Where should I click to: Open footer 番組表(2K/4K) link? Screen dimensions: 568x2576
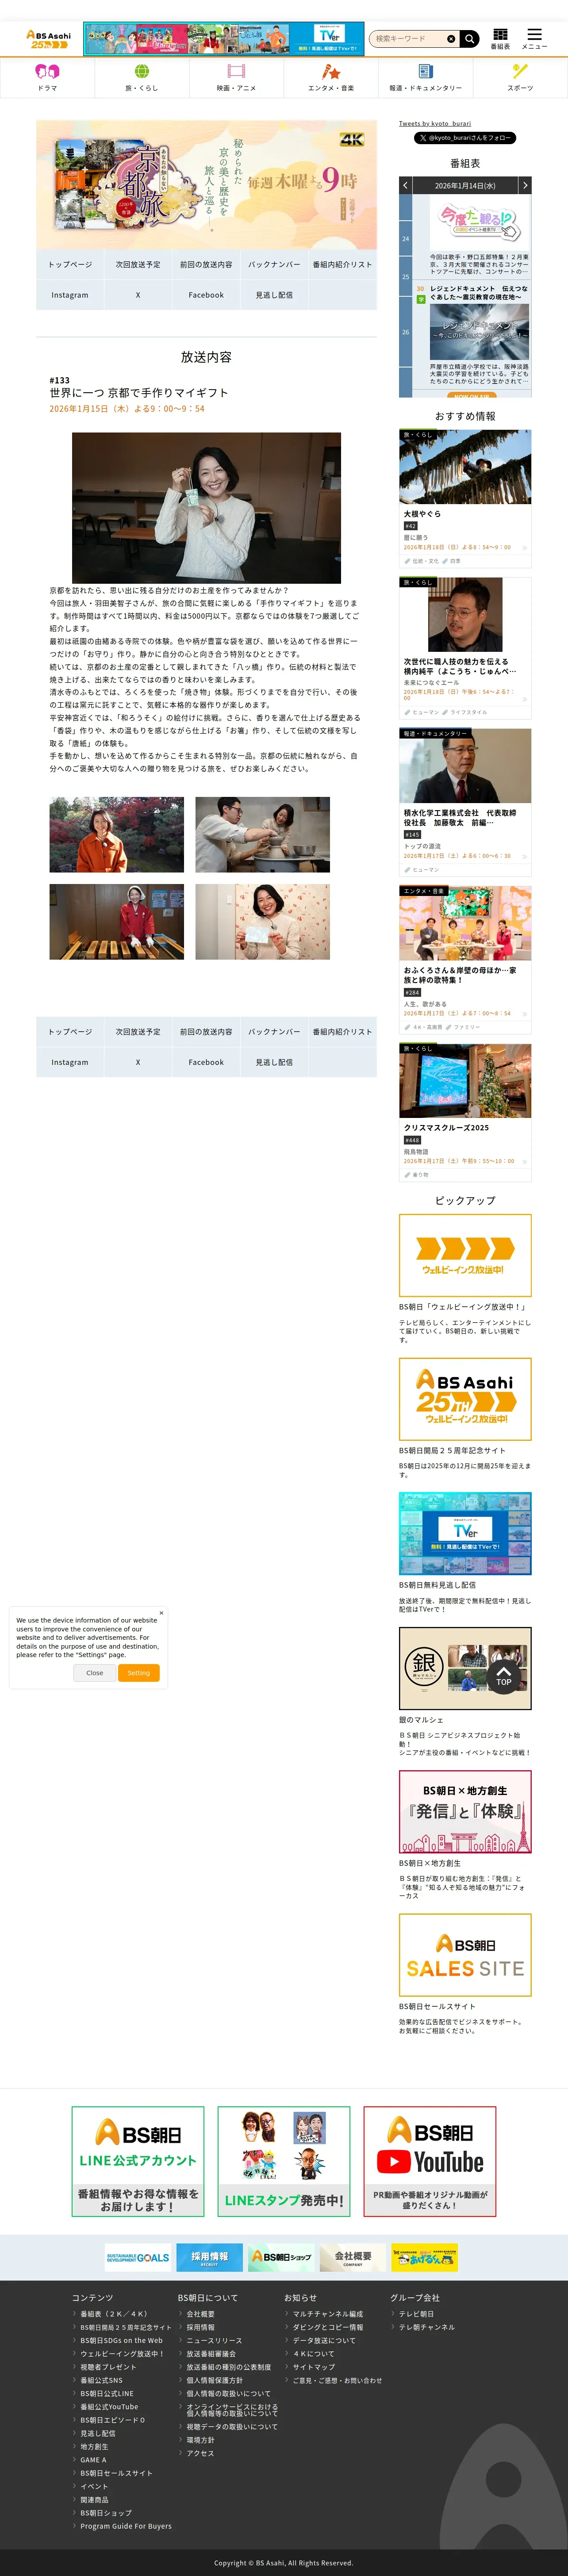tap(114, 2314)
